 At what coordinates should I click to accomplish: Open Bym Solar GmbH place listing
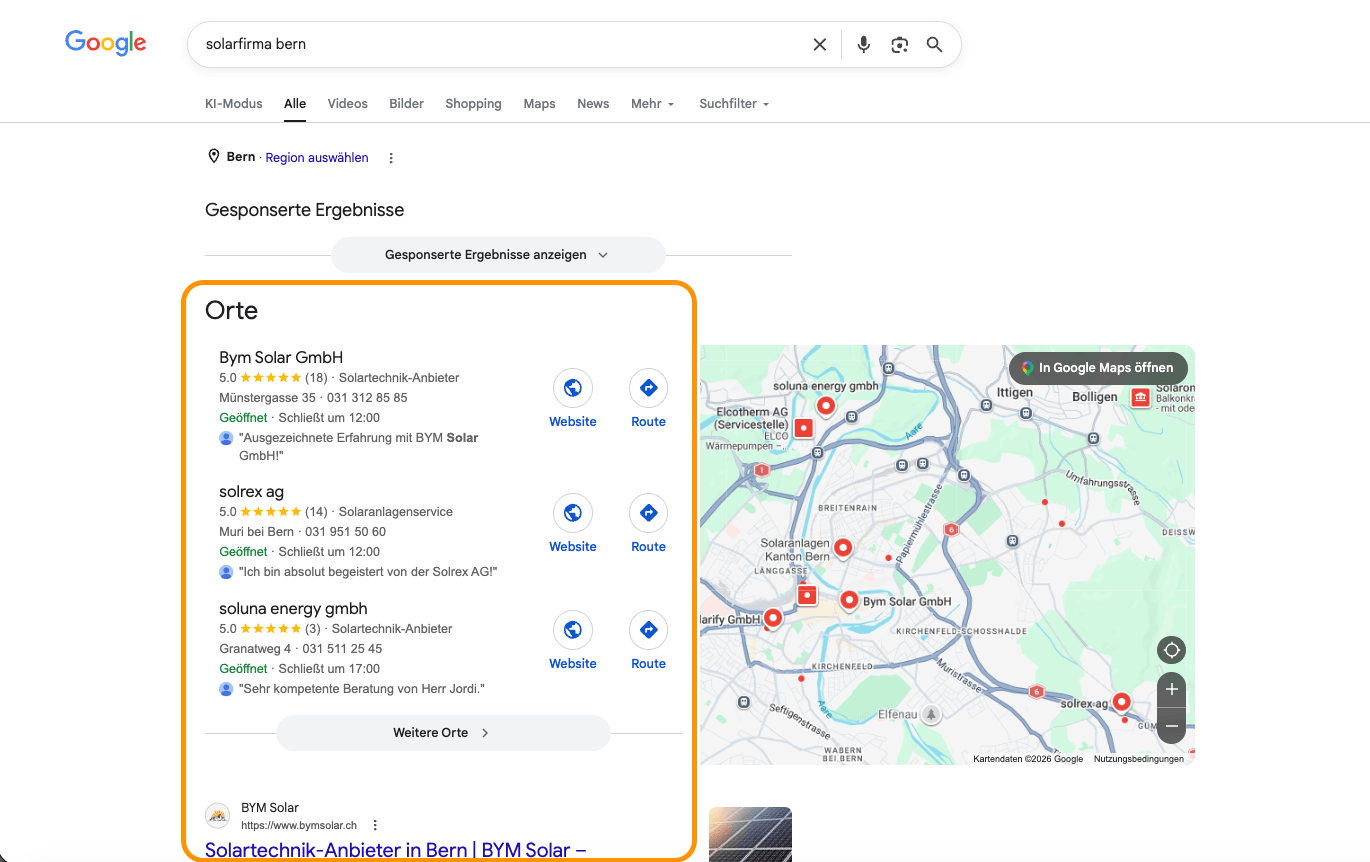281,358
